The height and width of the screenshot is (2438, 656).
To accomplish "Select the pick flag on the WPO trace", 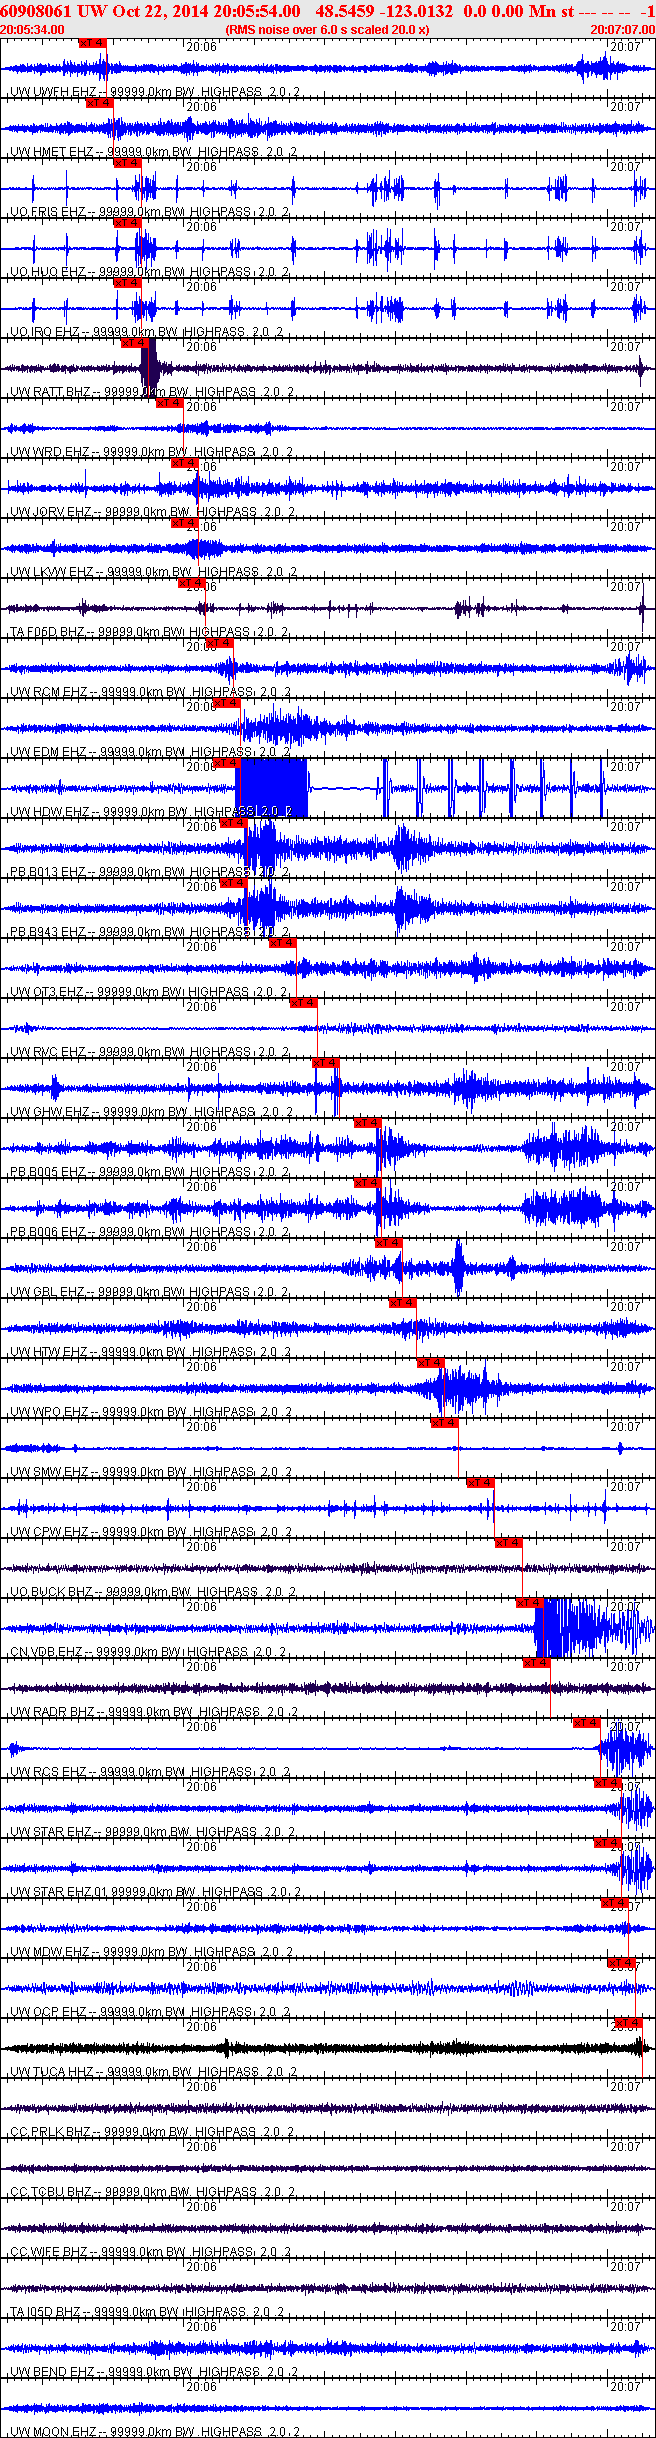I will click(430, 1363).
